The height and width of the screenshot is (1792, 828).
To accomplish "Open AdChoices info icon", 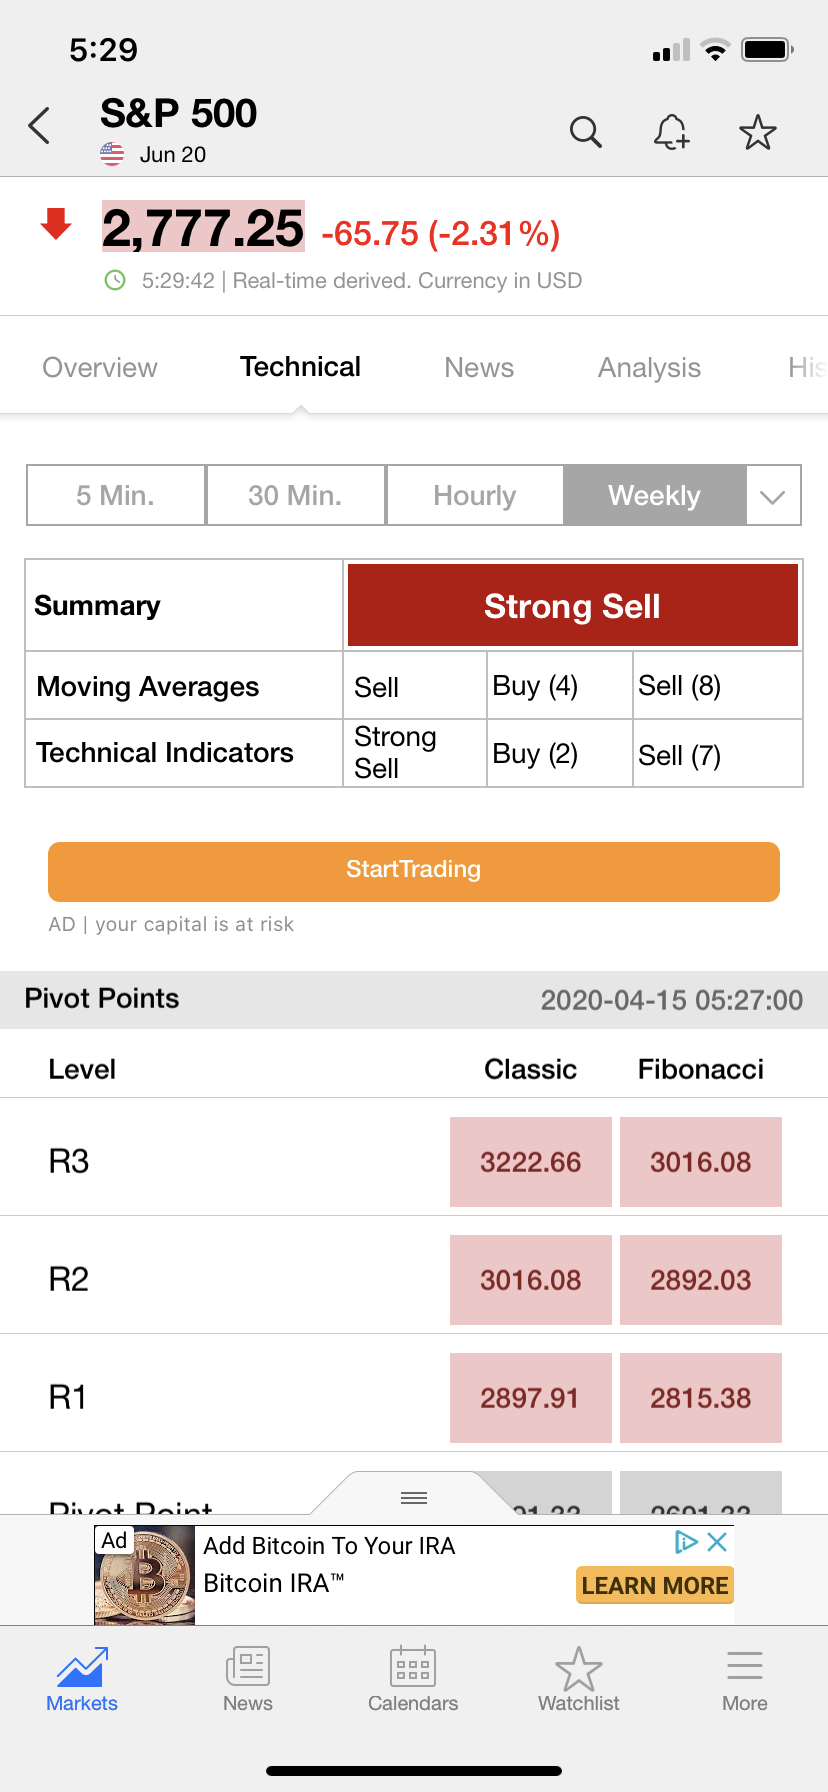I will [686, 1542].
